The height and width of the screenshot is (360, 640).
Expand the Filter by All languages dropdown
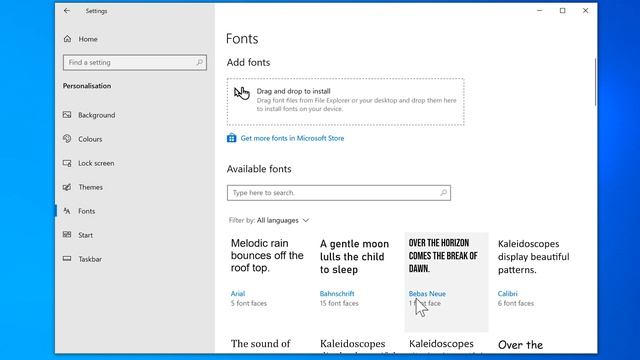point(269,220)
